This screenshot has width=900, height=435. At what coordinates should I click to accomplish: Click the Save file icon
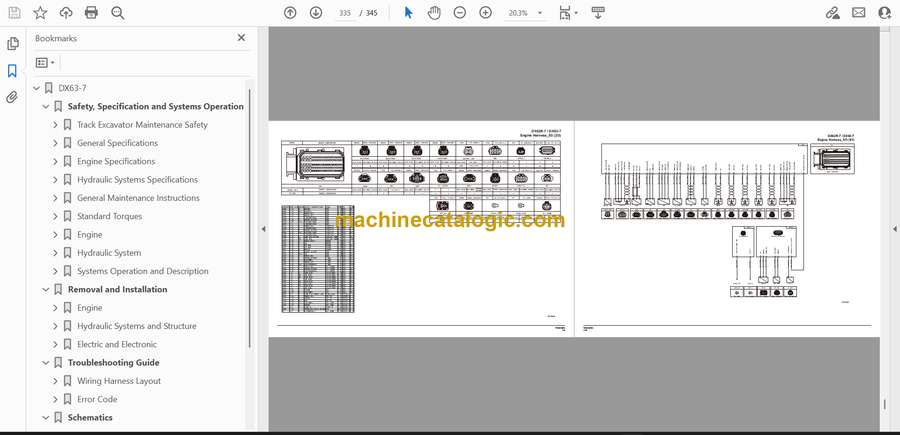pyautogui.click(x=14, y=13)
